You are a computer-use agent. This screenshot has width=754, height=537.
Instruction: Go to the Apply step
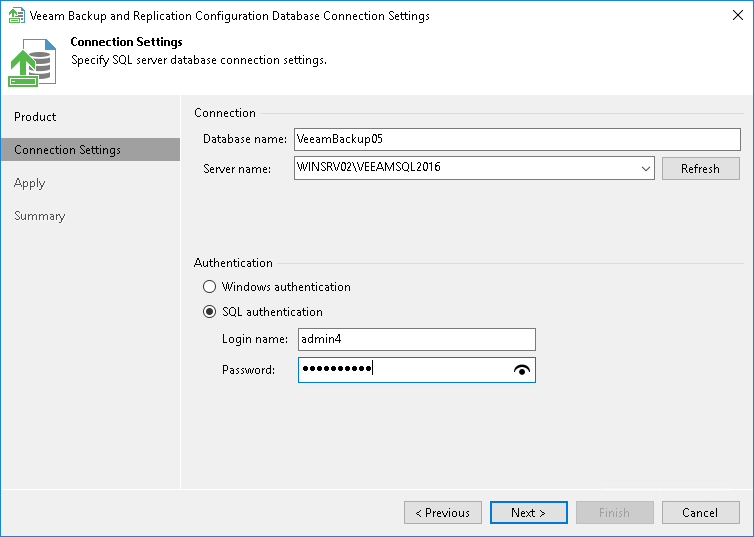point(90,183)
